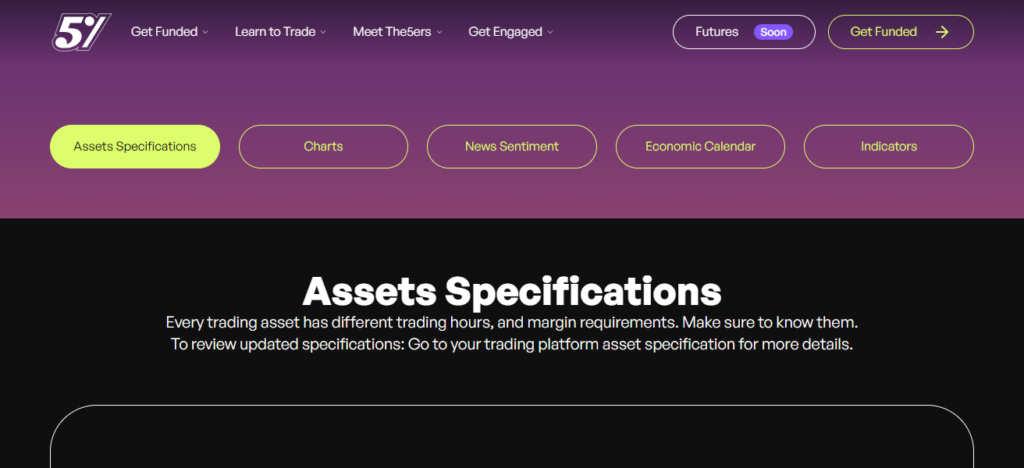The image size is (1024, 468).
Task: Expand the Learn to Trade chevron
Action: pos(324,33)
